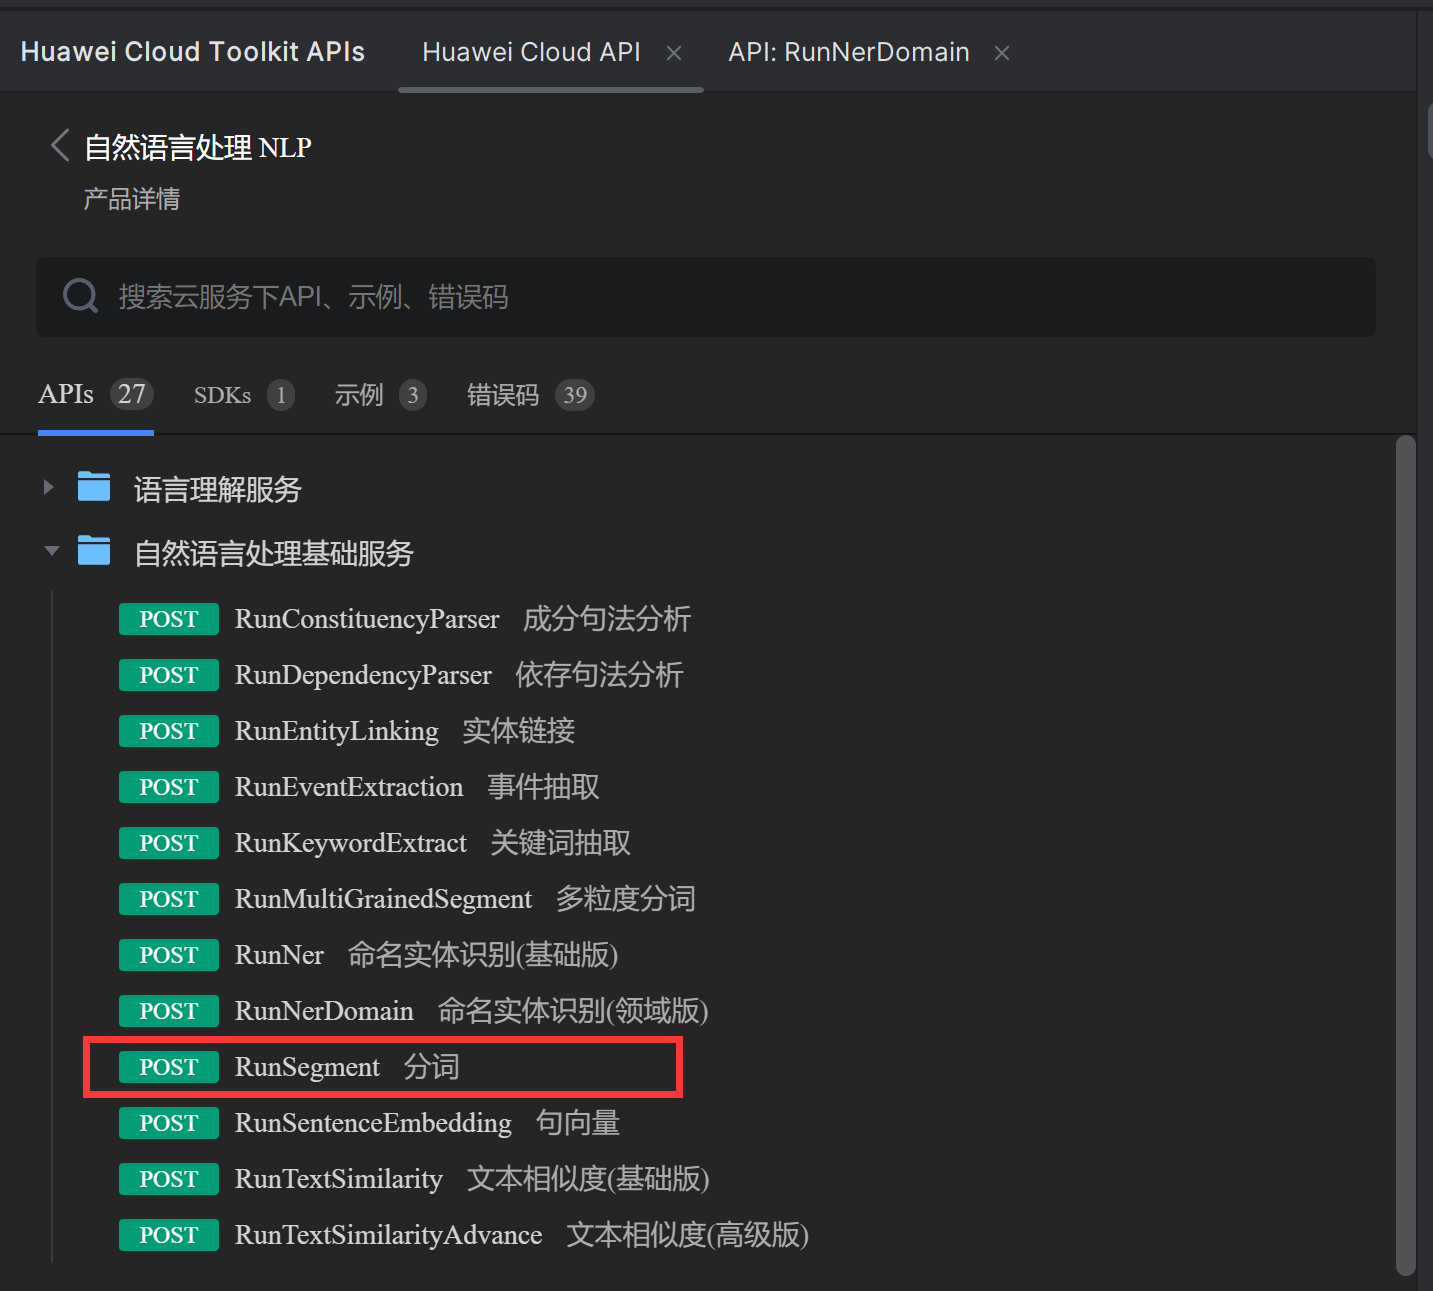1433x1291 pixels.
Task: Open the 示例 tab
Action: coord(381,395)
